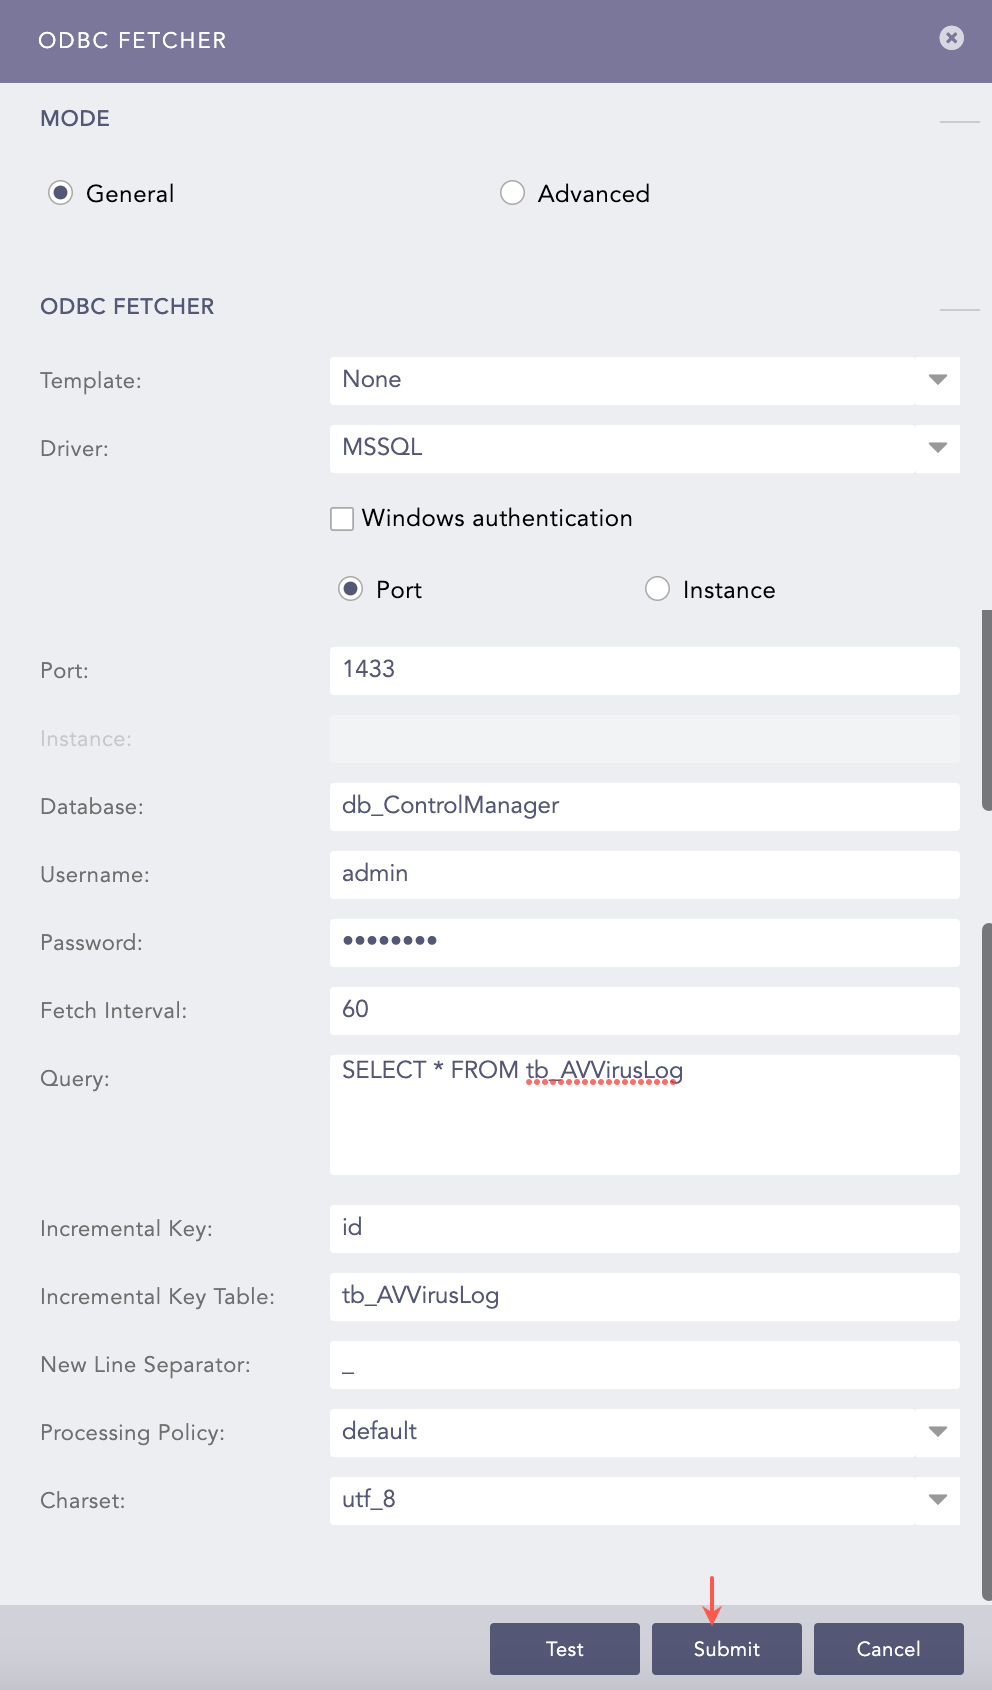Screen dimensions: 992x1690
Task: Select the Advanced mode radio button
Action: (512, 193)
